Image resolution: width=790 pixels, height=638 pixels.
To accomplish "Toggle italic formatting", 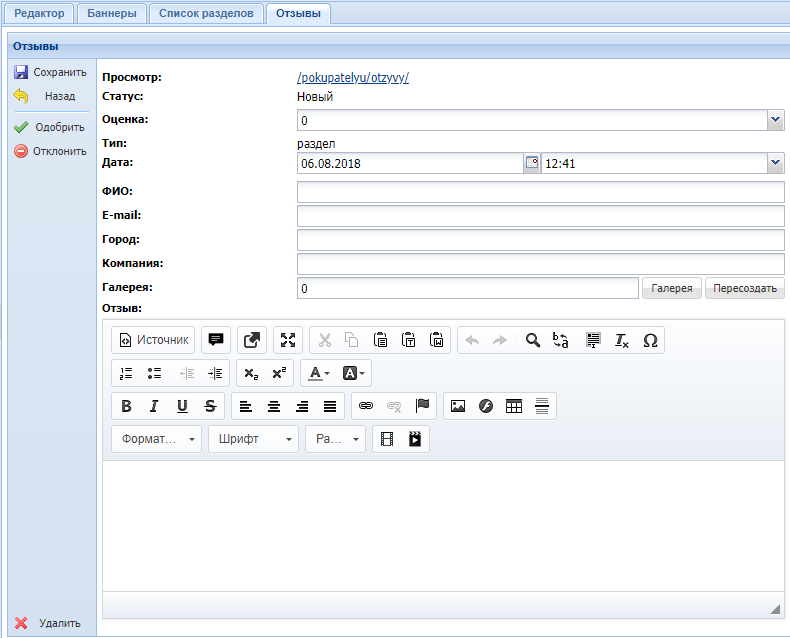I will pos(154,406).
